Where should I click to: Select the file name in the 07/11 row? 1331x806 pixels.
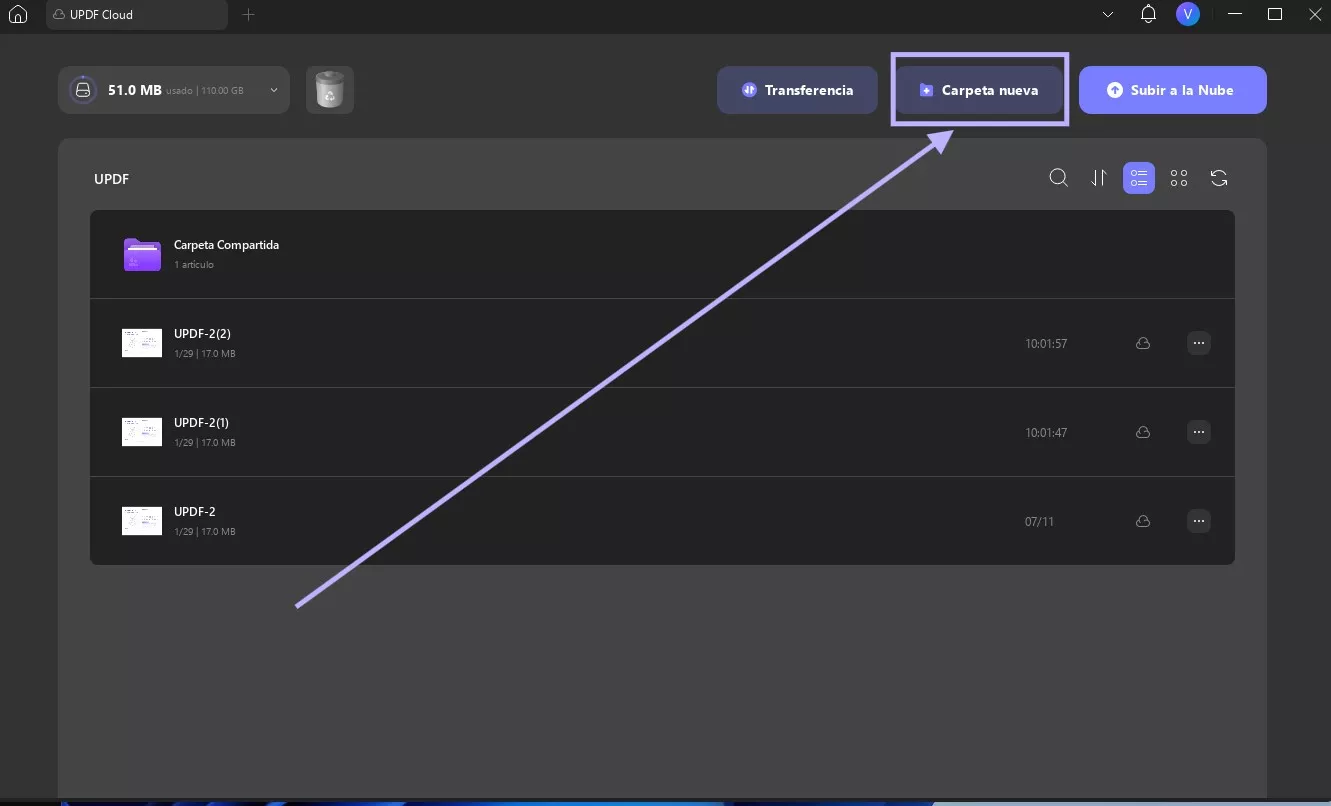tap(195, 512)
